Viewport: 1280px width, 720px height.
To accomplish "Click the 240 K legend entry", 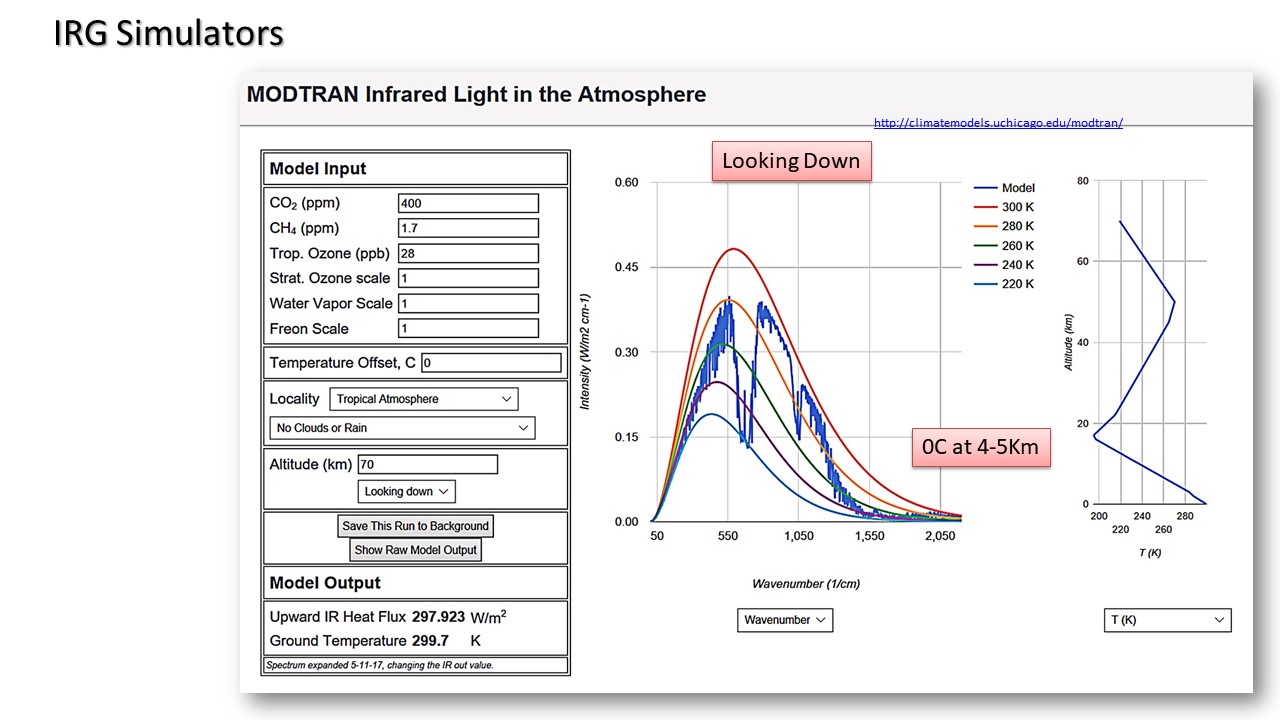I will (1005, 265).
